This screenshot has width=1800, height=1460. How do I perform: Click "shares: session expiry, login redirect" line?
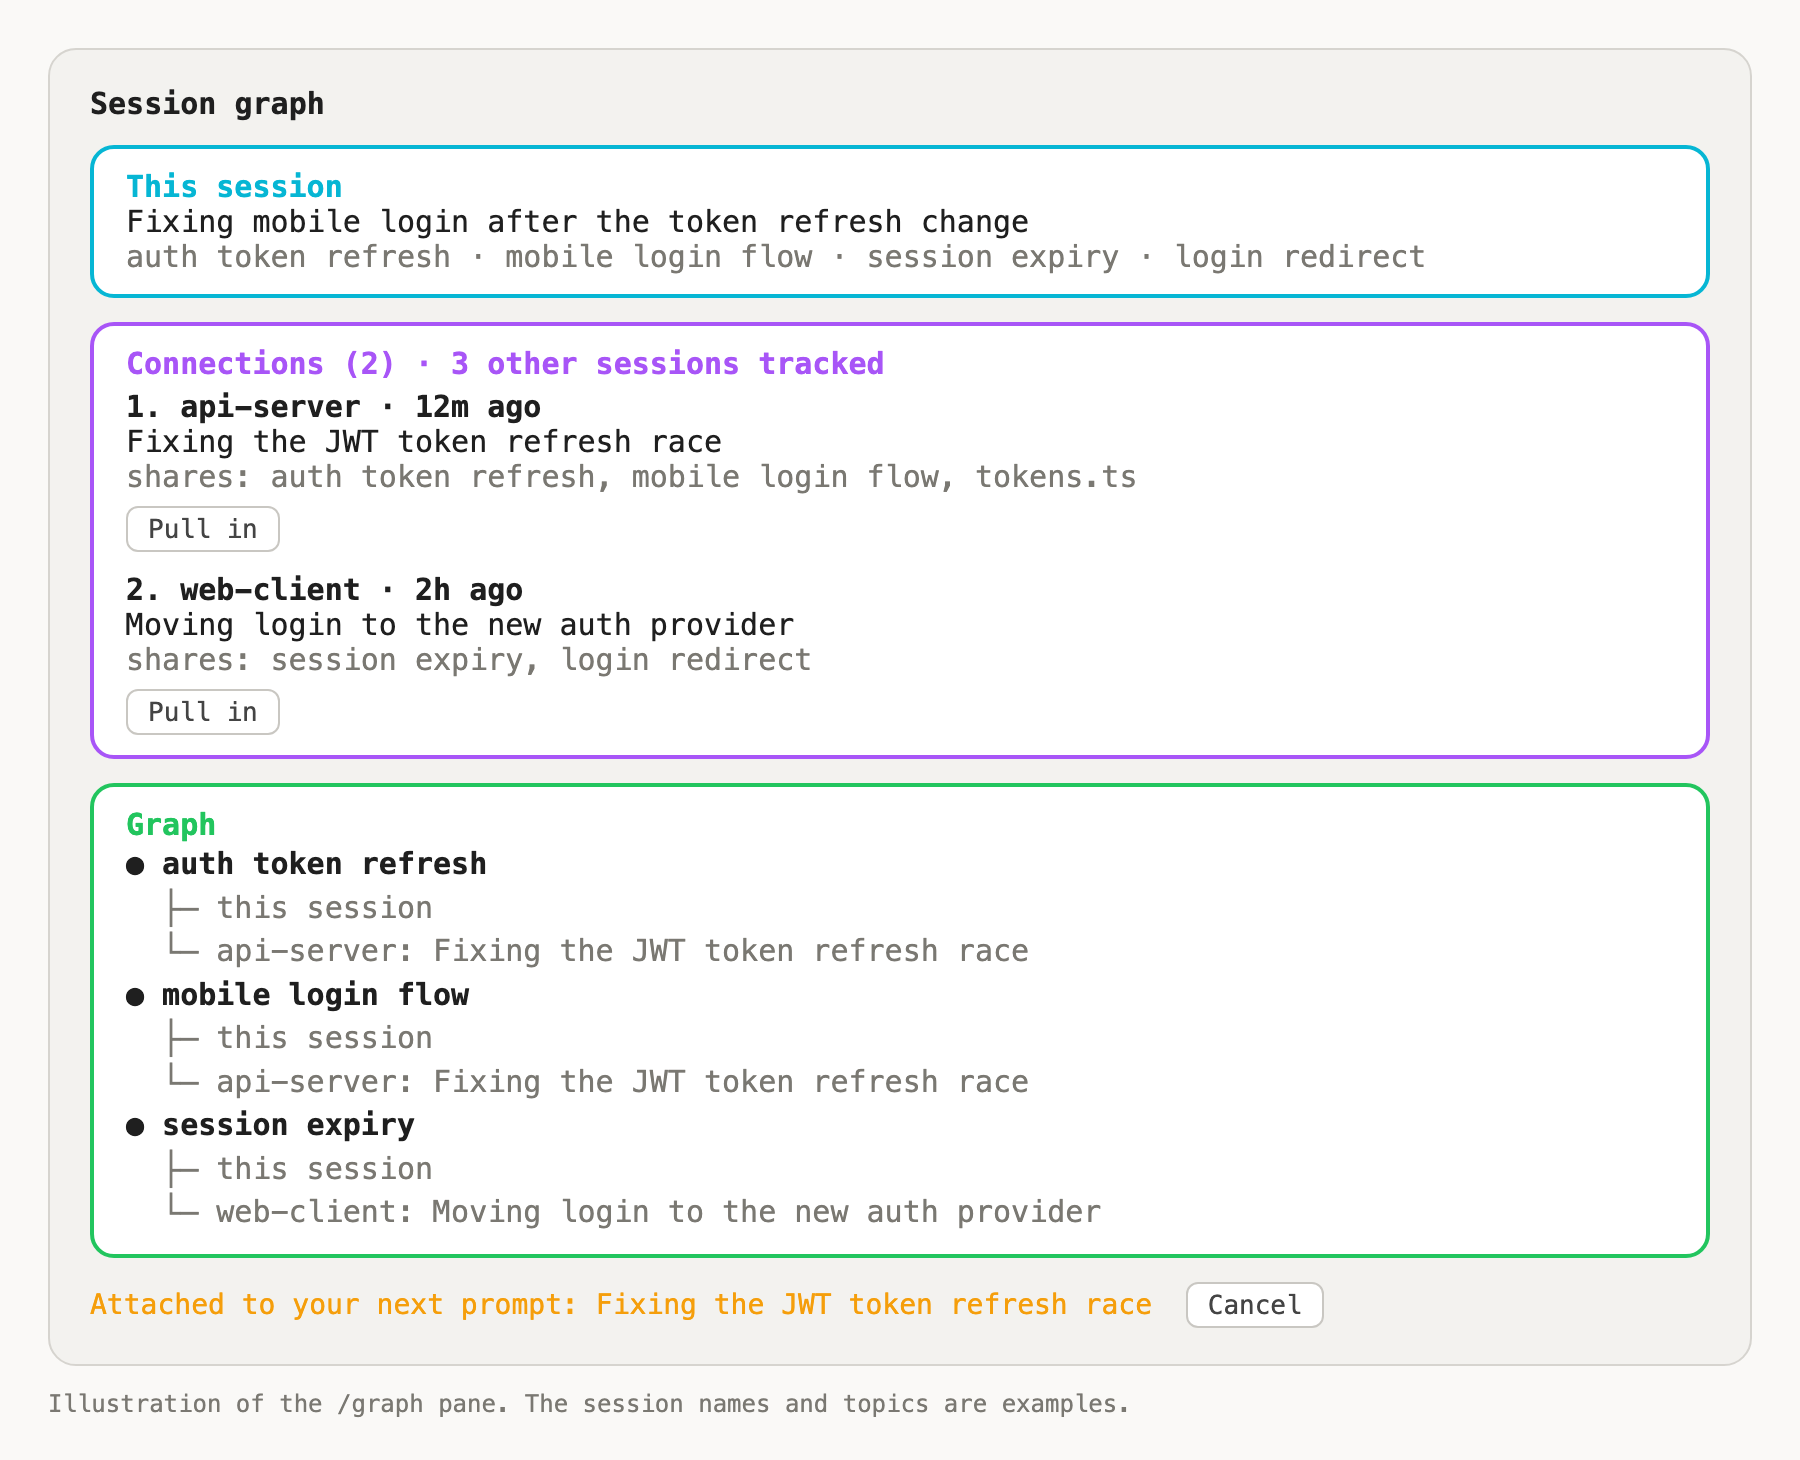point(469,660)
